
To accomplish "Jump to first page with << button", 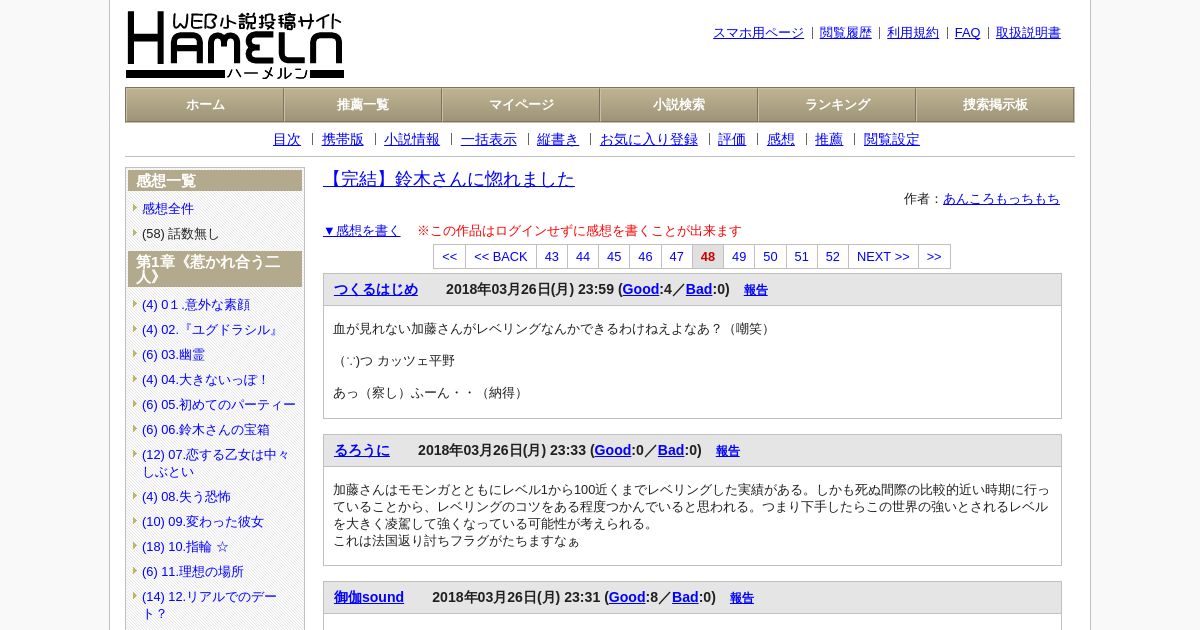I will [450, 257].
